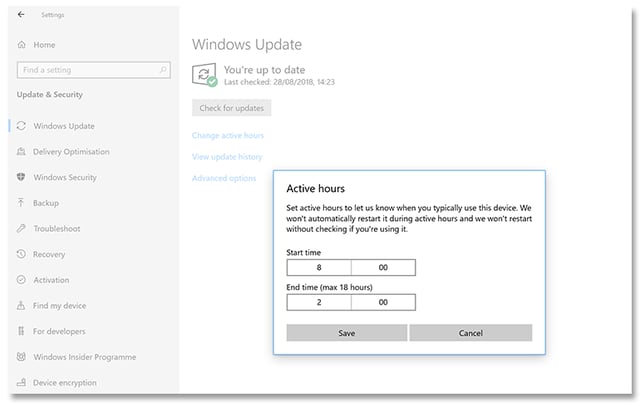Image resolution: width=640 pixels, height=407 pixels.
Task: Click the Home house icon
Action: coord(22,44)
